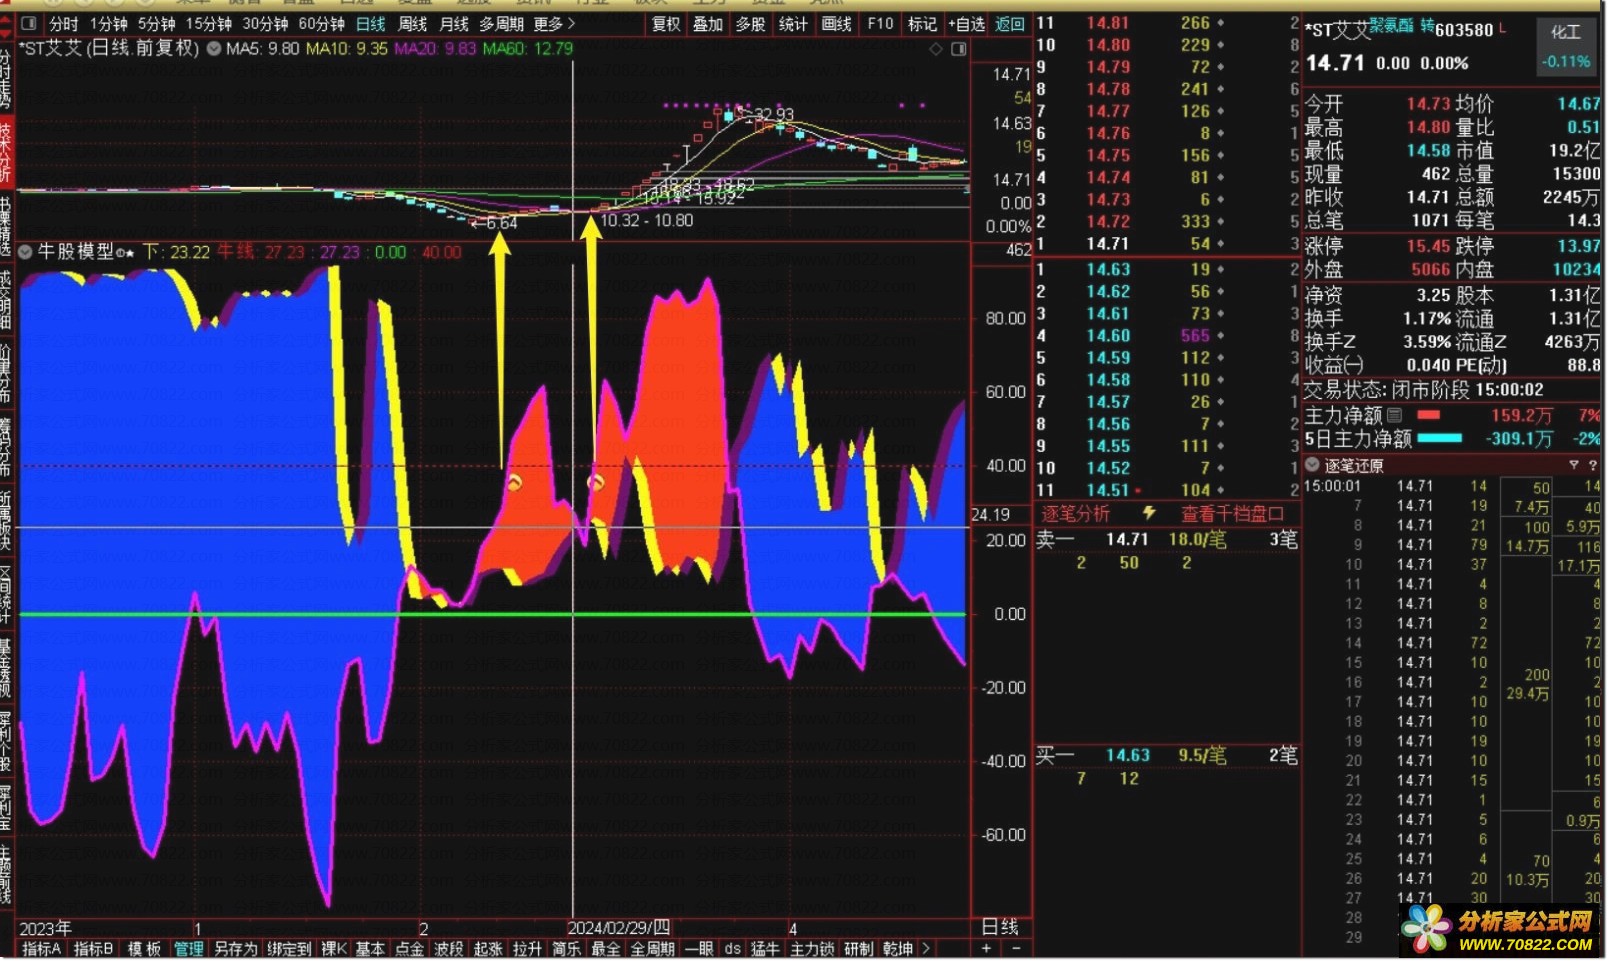Click the 绑定到 bind option
The width and height of the screenshot is (1609, 961).
click(x=289, y=949)
